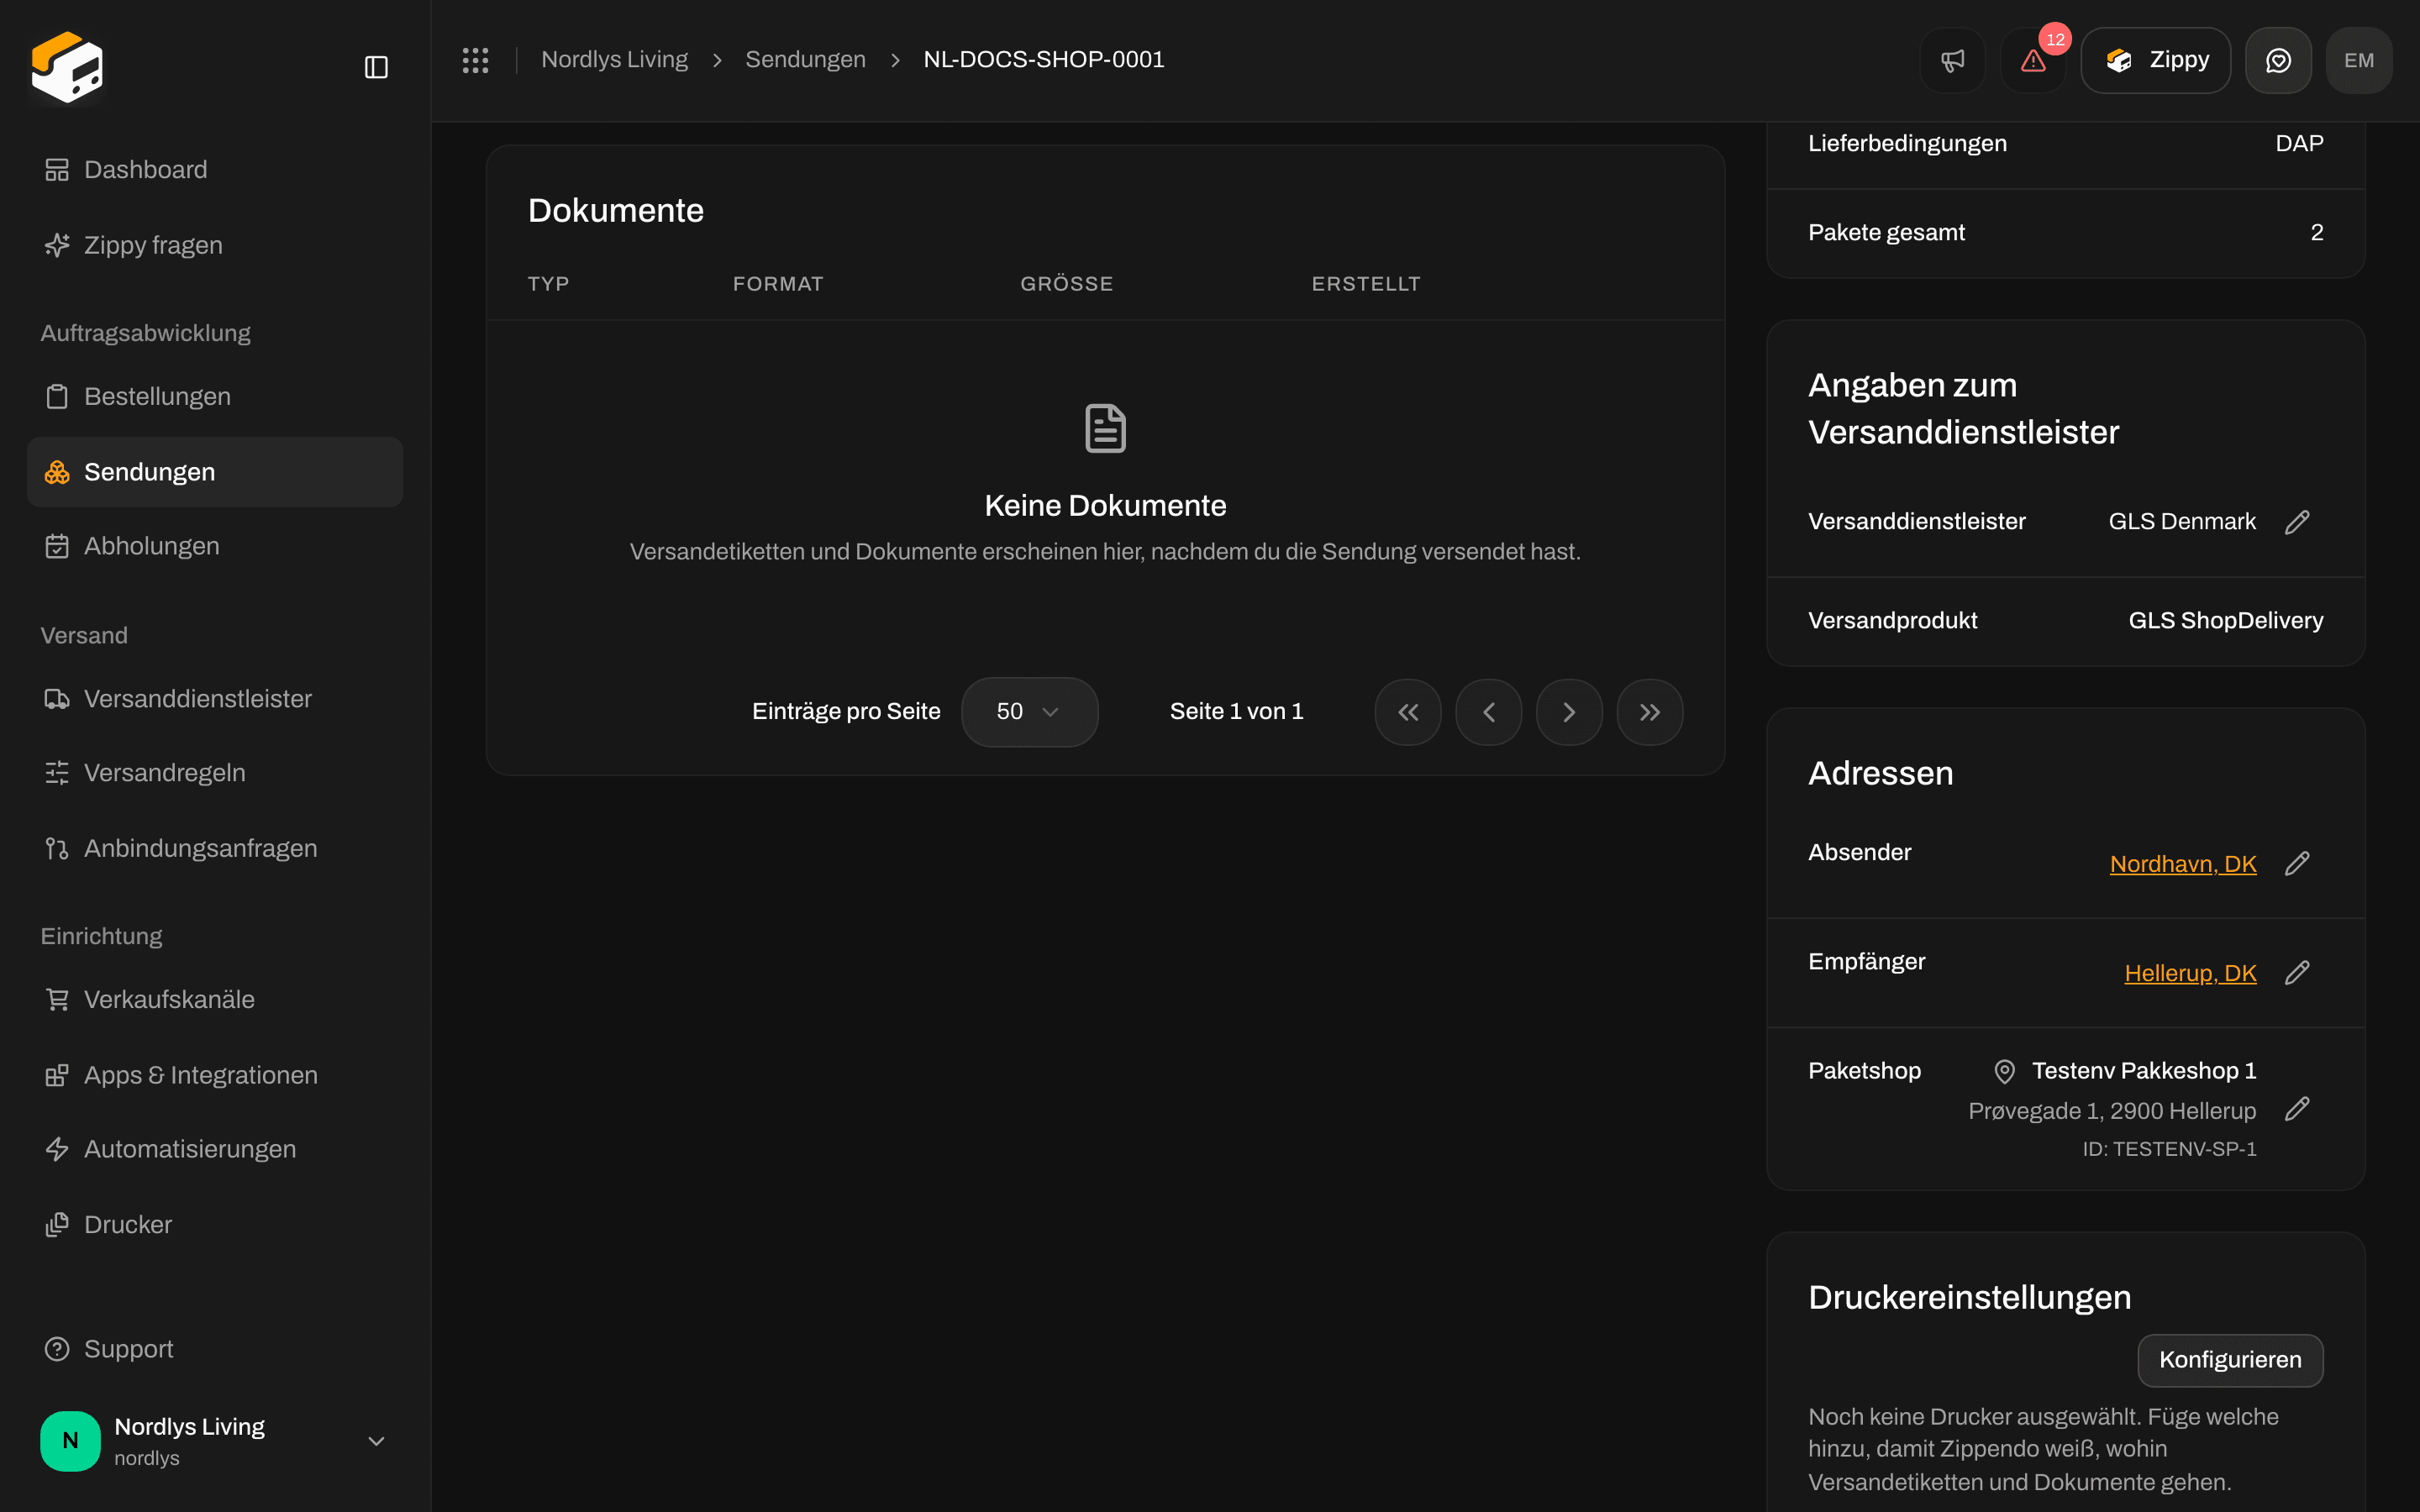Open Einträge pro Seite dropdown showing 50
This screenshot has height=1512, width=2420.
(x=1029, y=712)
